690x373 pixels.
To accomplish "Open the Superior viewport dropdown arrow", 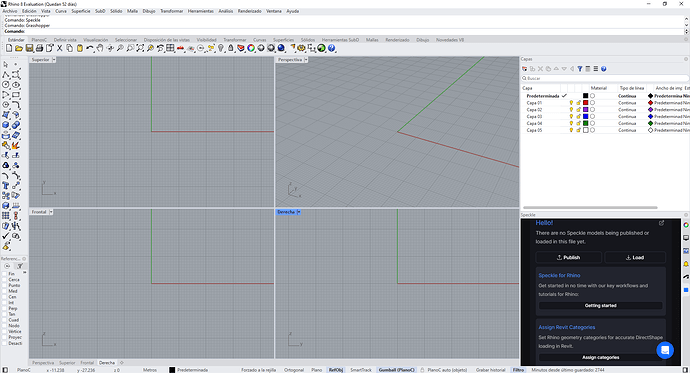I will tap(54, 60).
